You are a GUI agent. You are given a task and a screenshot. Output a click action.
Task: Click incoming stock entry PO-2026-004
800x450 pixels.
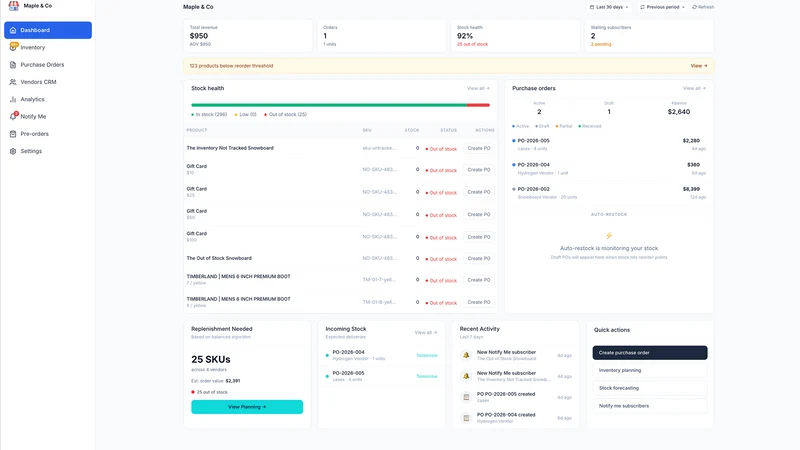click(x=382, y=355)
